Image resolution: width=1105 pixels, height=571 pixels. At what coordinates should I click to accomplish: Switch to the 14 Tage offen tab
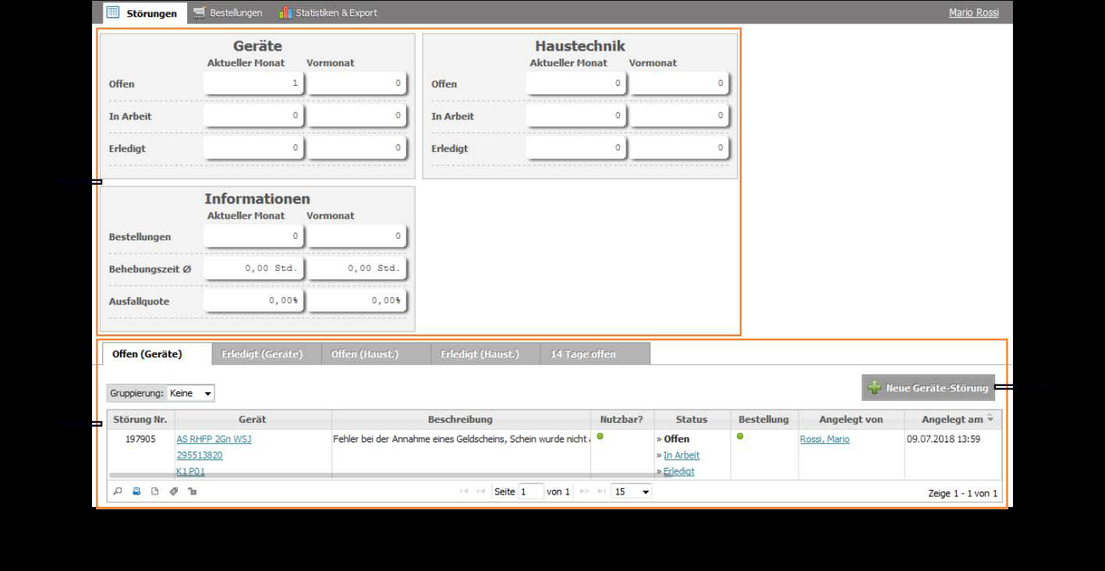tap(595, 354)
